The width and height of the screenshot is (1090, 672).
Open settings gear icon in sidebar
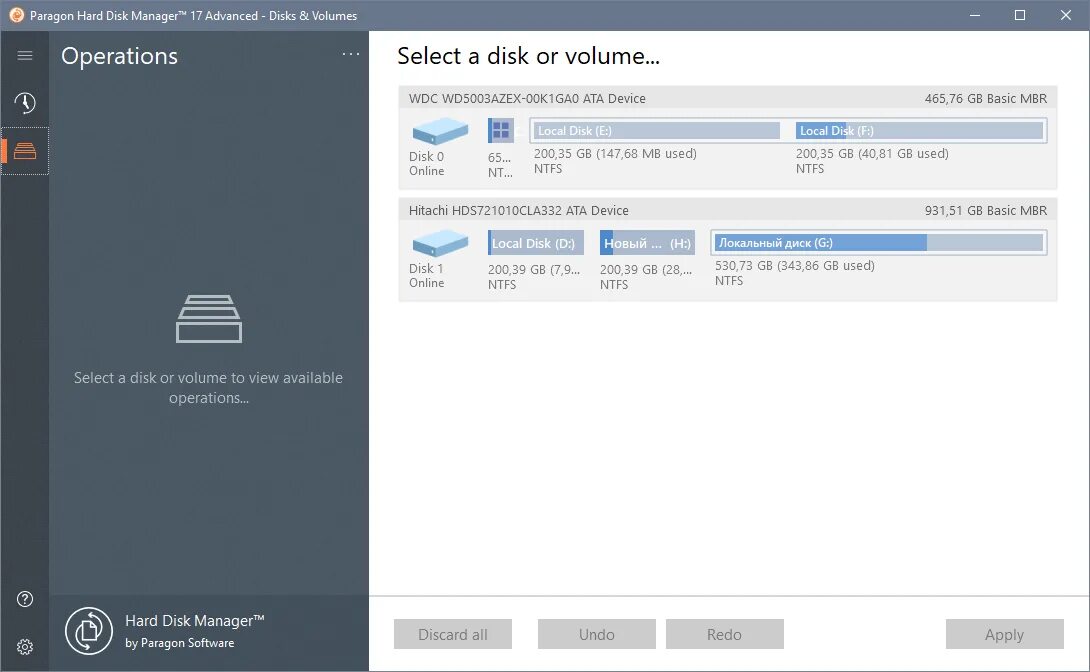click(25, 647)
